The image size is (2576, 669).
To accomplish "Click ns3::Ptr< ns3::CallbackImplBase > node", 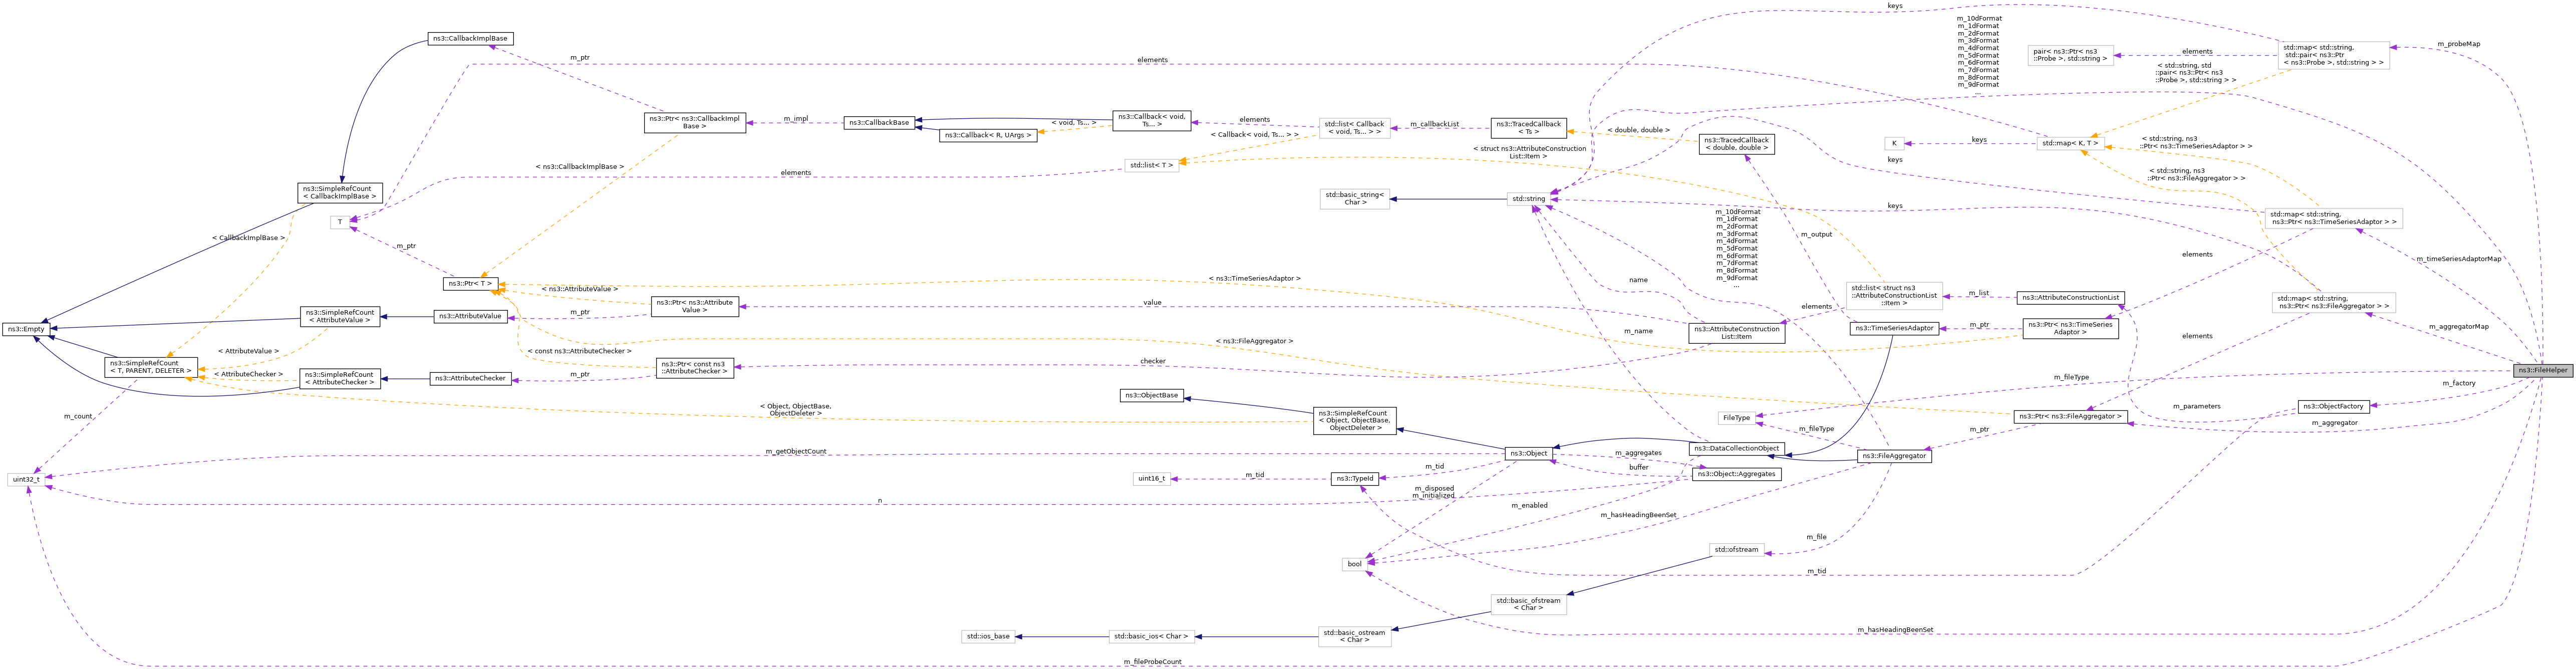I will click(x=695, y=122).
